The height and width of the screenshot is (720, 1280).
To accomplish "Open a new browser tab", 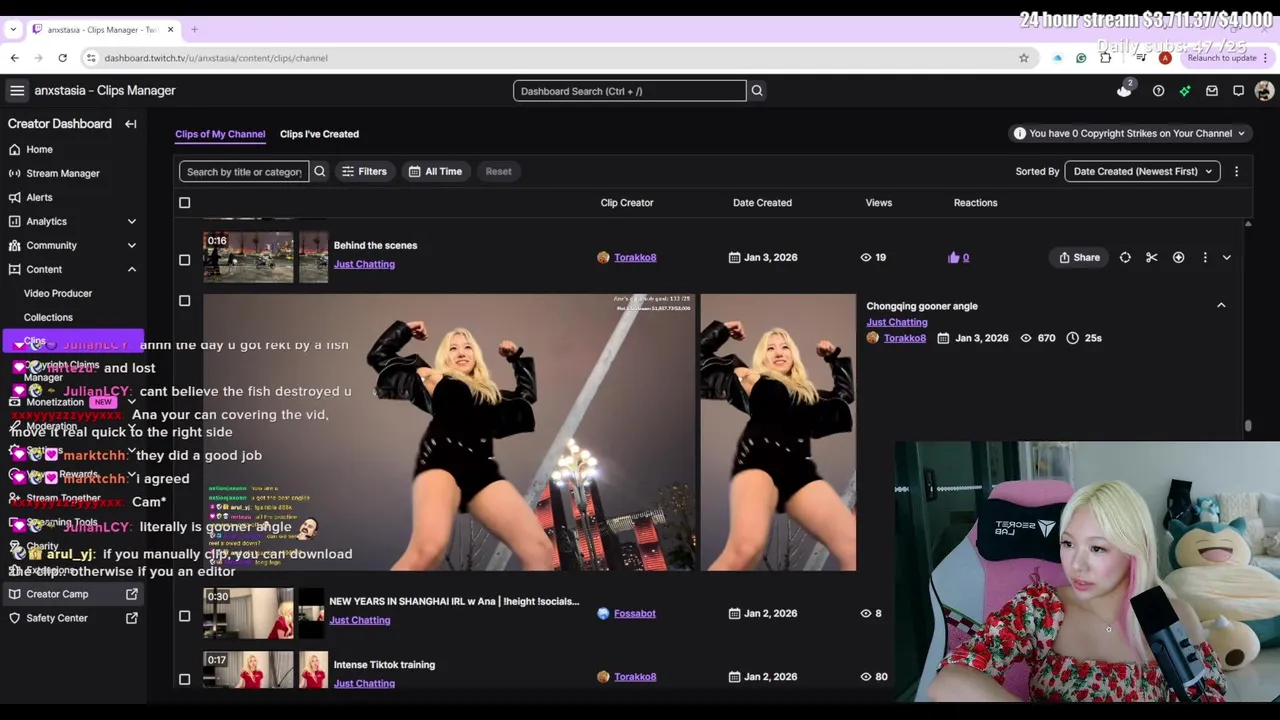I will pyautogui.click(x=194, y=29).
